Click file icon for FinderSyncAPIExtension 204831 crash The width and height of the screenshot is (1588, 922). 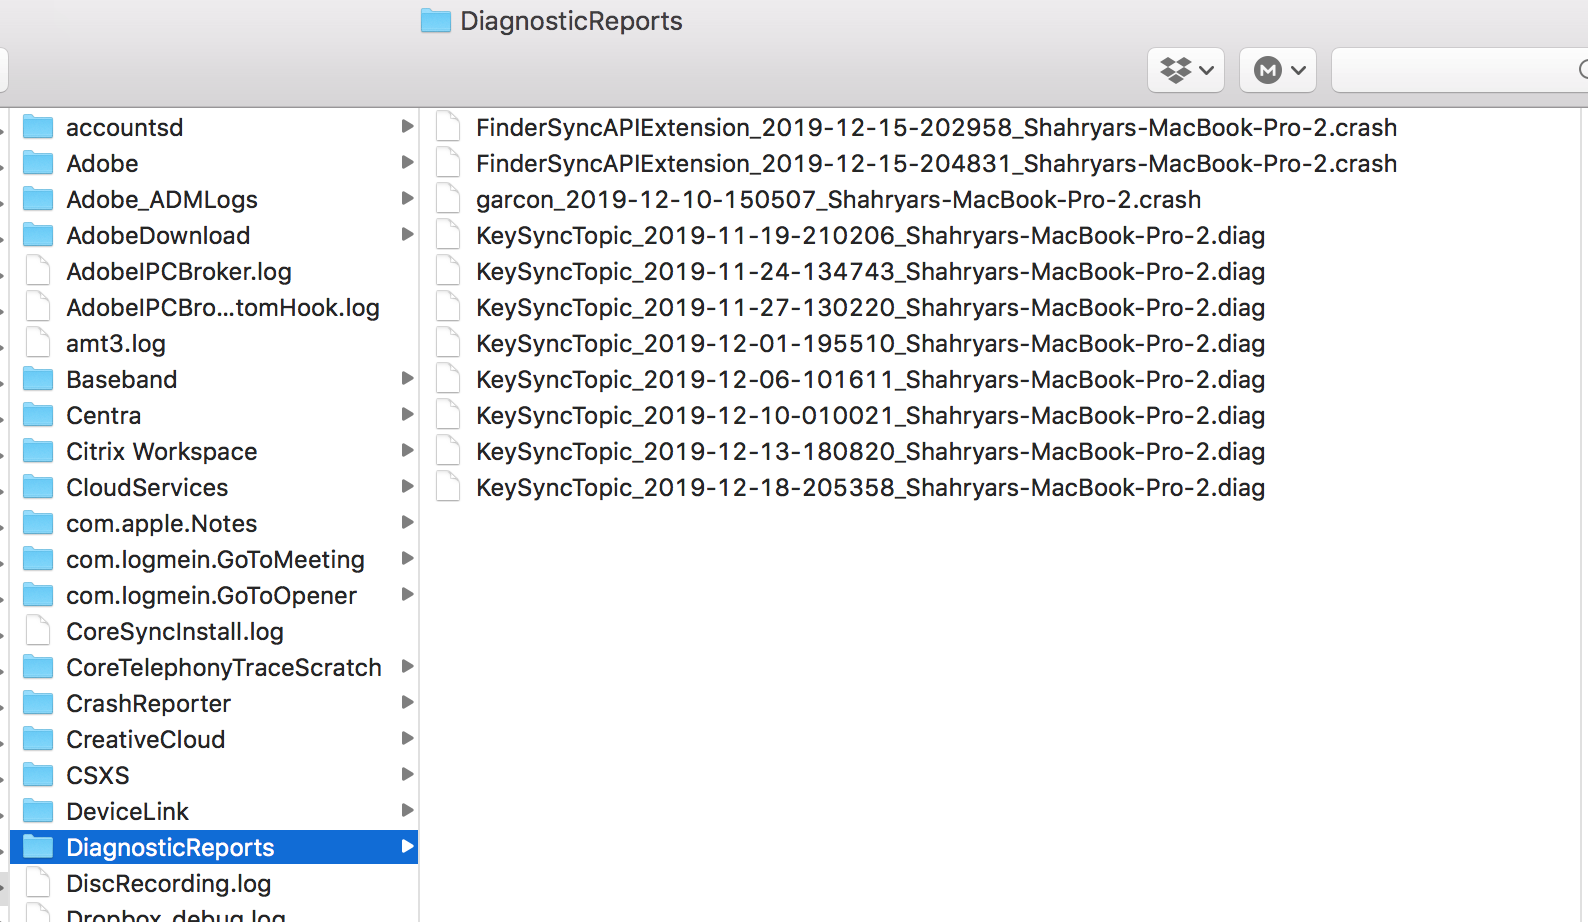click(449, 163)
